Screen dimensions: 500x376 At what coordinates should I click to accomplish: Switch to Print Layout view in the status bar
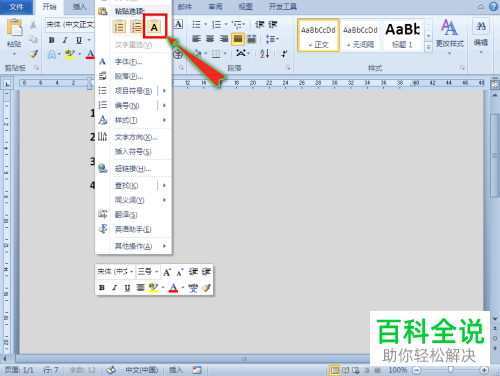tap(334, 370)
